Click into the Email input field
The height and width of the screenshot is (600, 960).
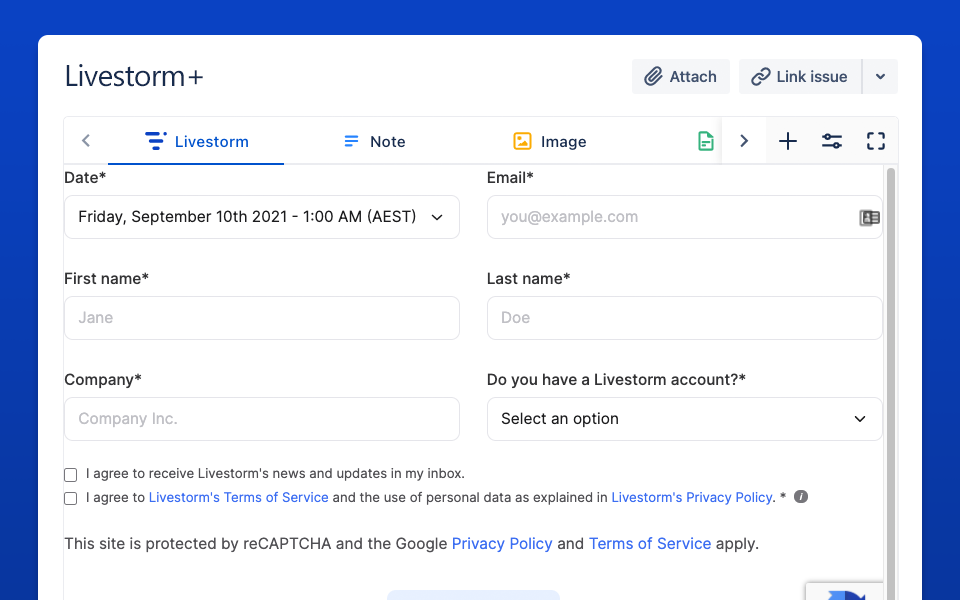click(684, 217)
